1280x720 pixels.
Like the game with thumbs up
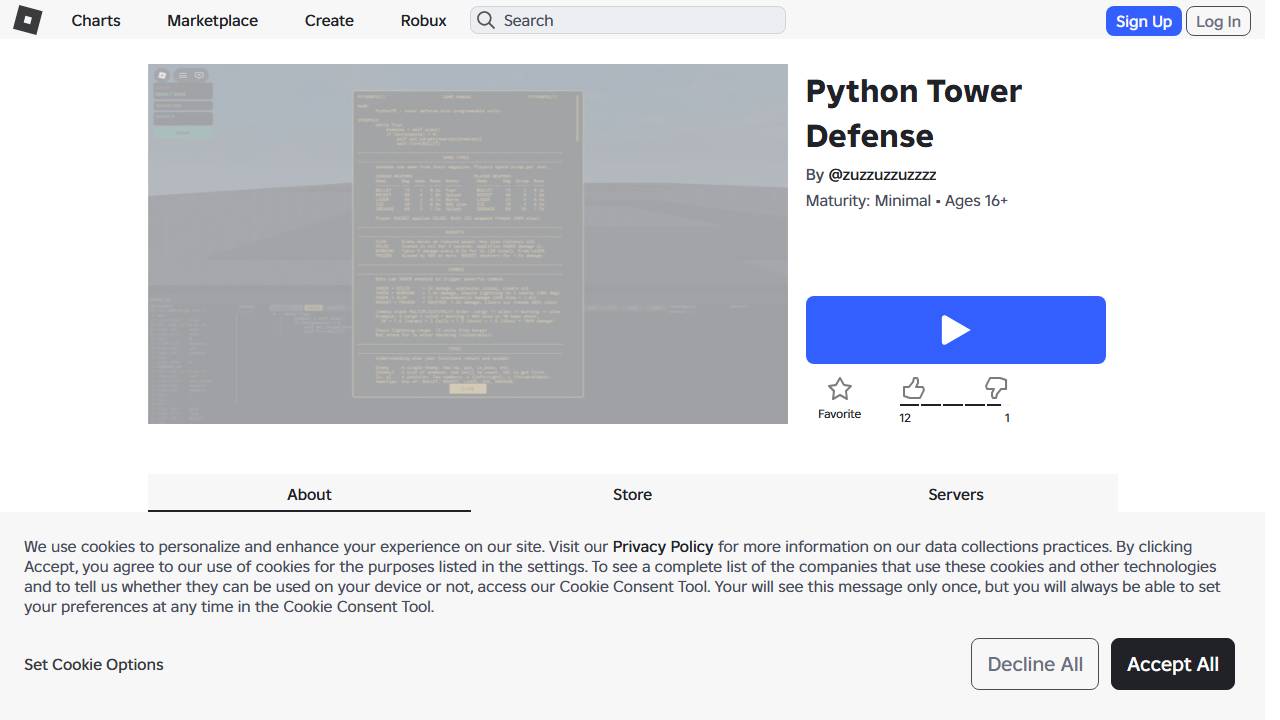pos(913,388)
